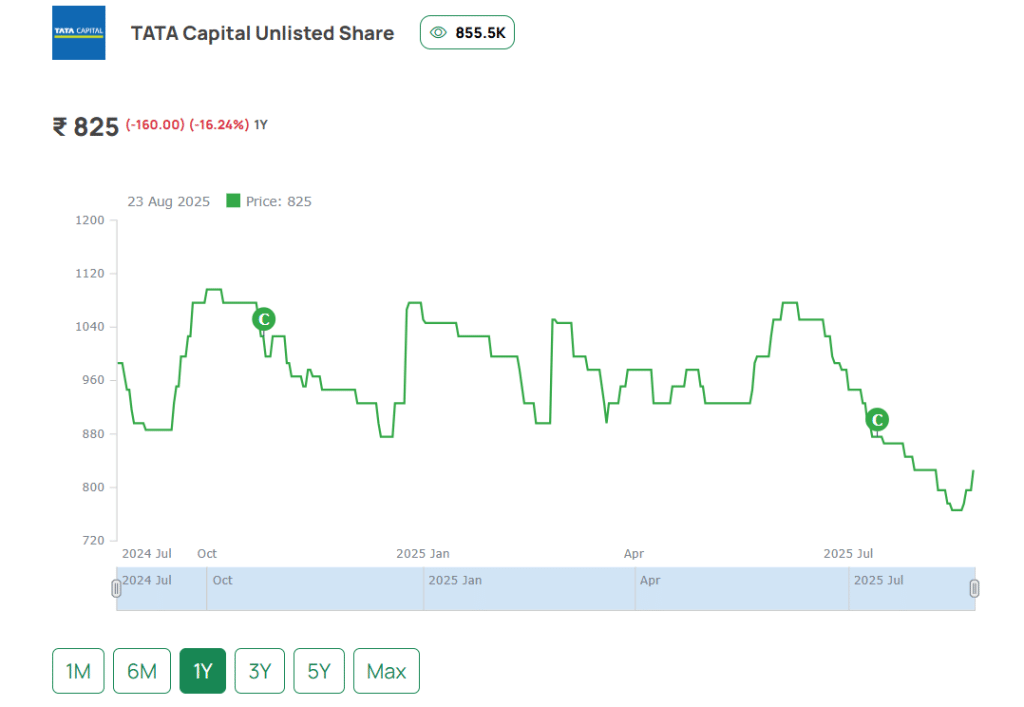Click the (-160.00) price change text
Image resolution: width=1024 pixels, height=707 pixels.
click(155, 125)
